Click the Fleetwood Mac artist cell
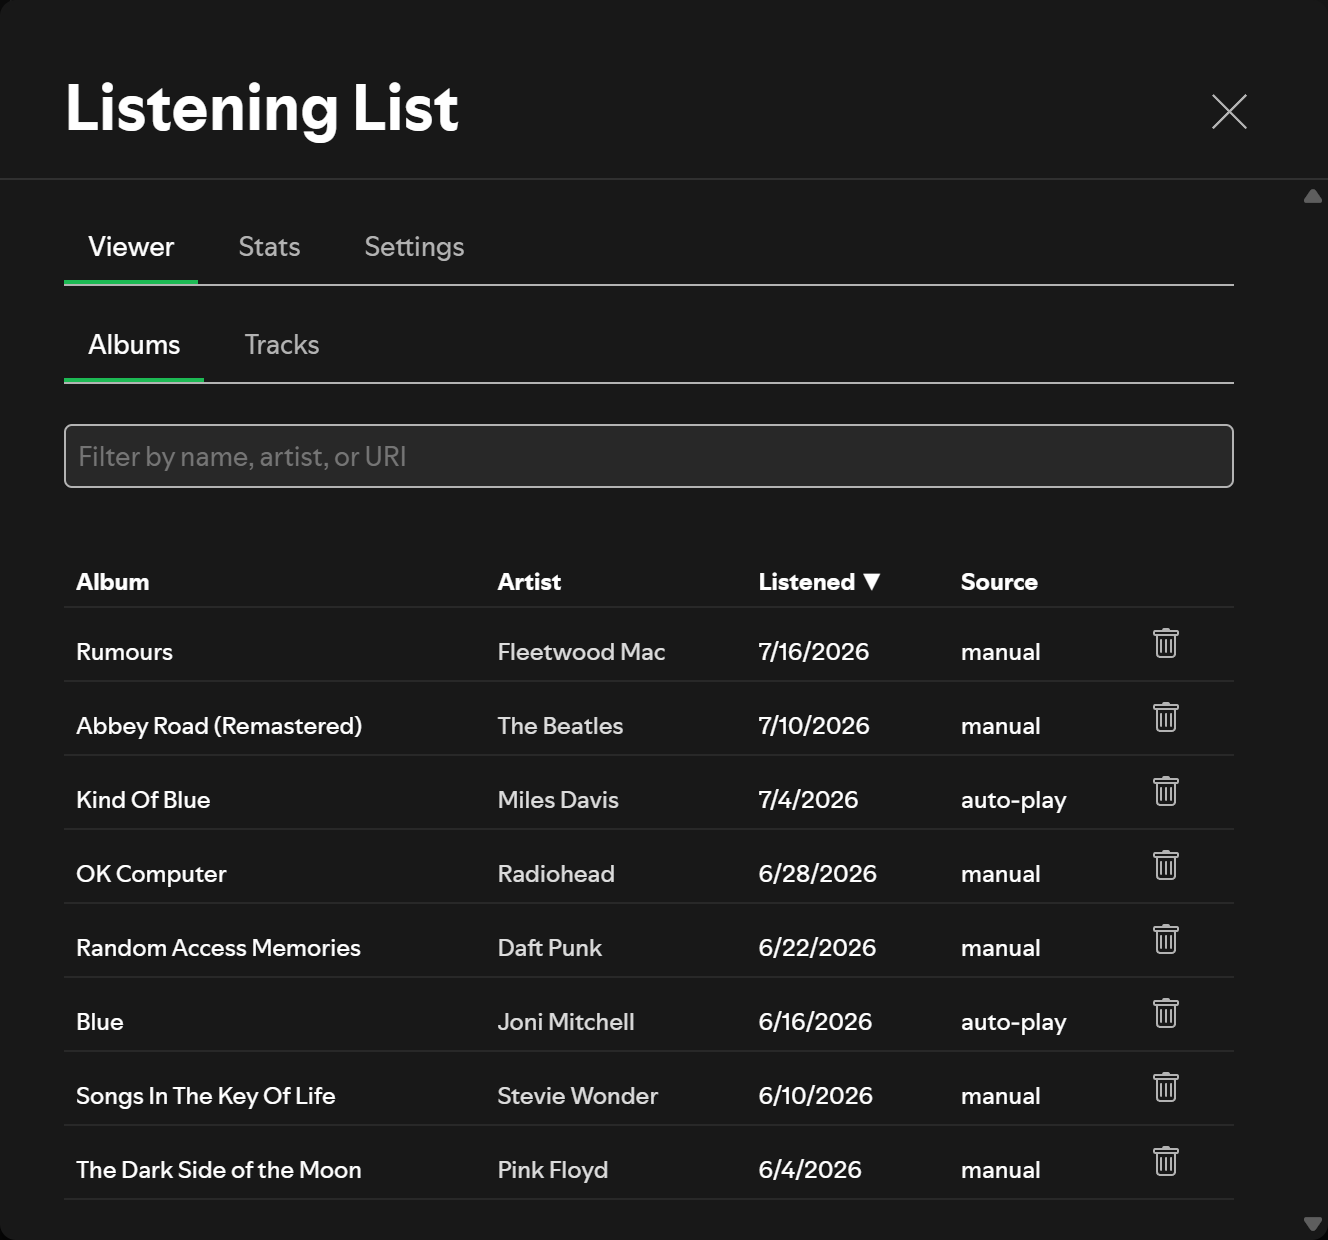Screen dimensions: 1328x1240 point(581,652)
